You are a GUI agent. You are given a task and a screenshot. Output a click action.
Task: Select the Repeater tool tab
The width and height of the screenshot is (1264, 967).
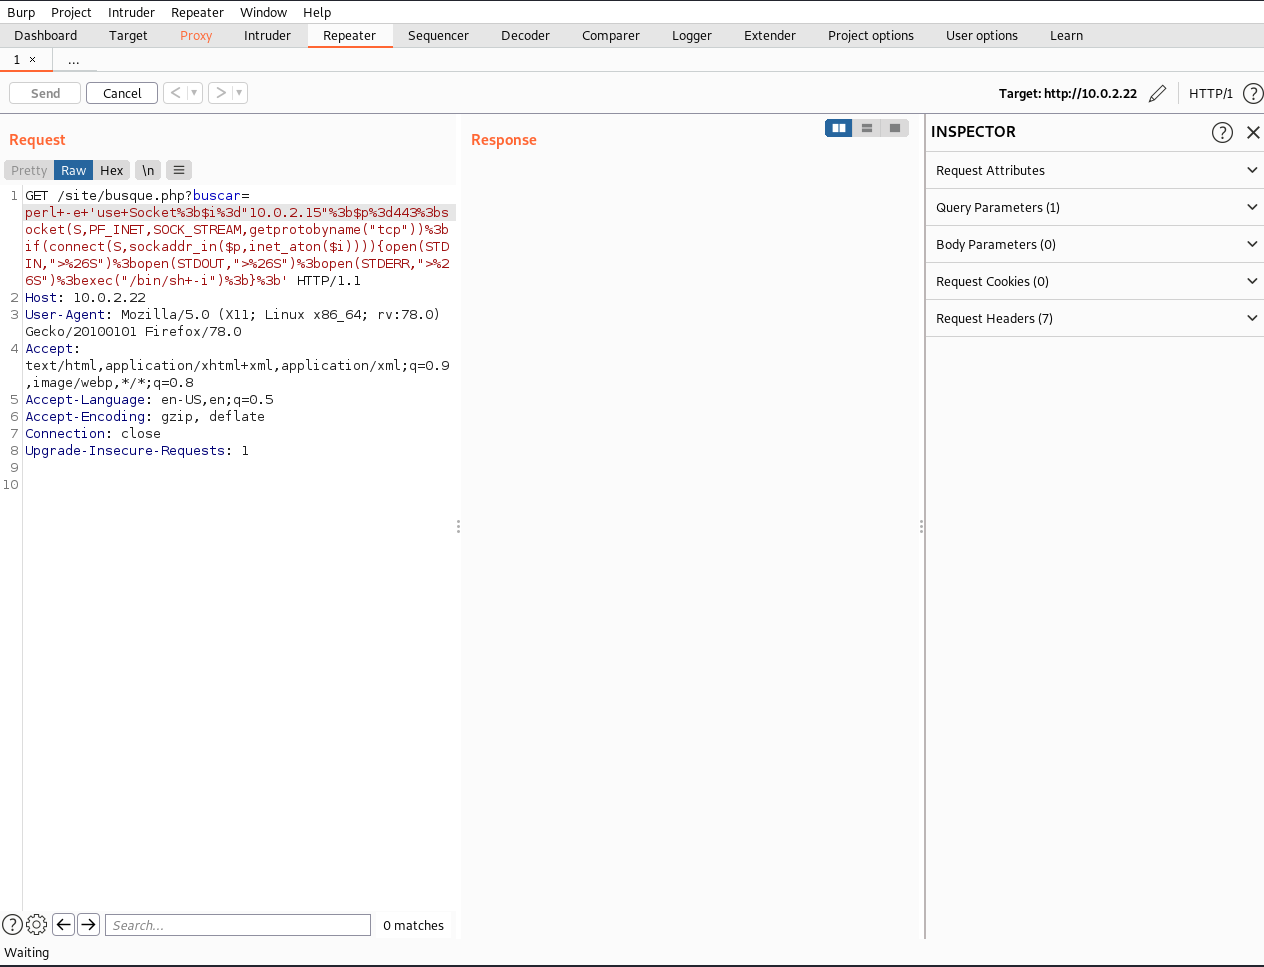click(350, 35)
